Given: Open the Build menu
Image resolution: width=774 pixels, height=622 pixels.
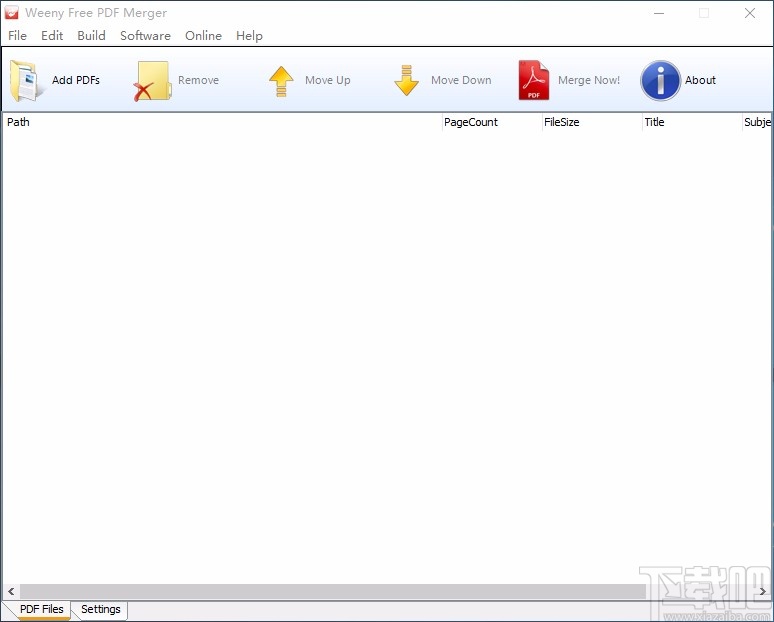Looking at the screenshot, I should coord(91,36).
